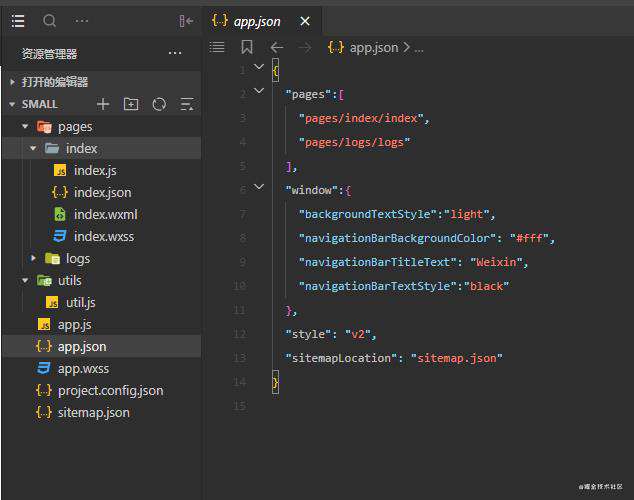Click the "pages/logs/logs" string in code
This screenshot has width=634, height=500.
354,142
